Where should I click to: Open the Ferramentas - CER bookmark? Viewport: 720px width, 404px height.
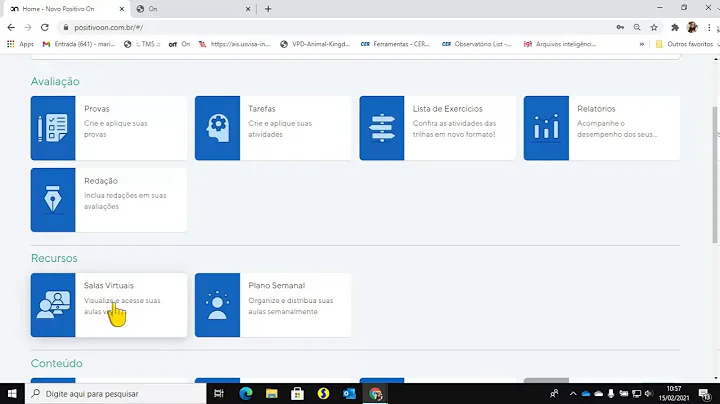point(395,44)
